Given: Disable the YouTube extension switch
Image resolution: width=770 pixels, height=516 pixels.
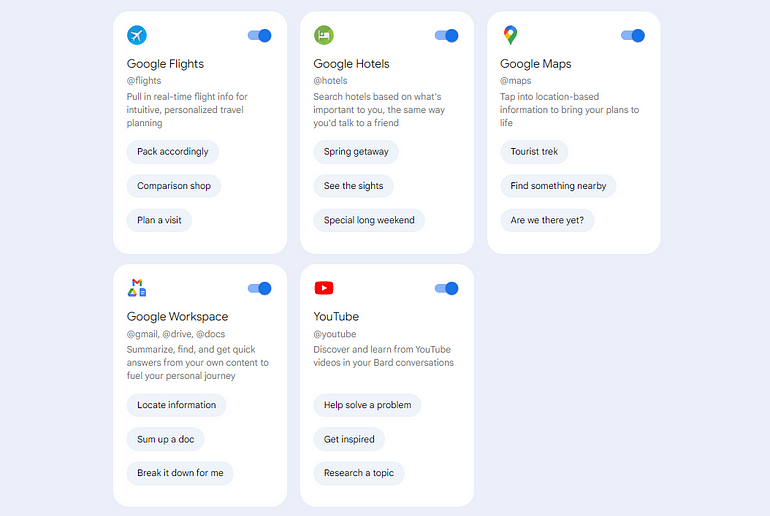Looking at the screenshot, I should point(446,288).
